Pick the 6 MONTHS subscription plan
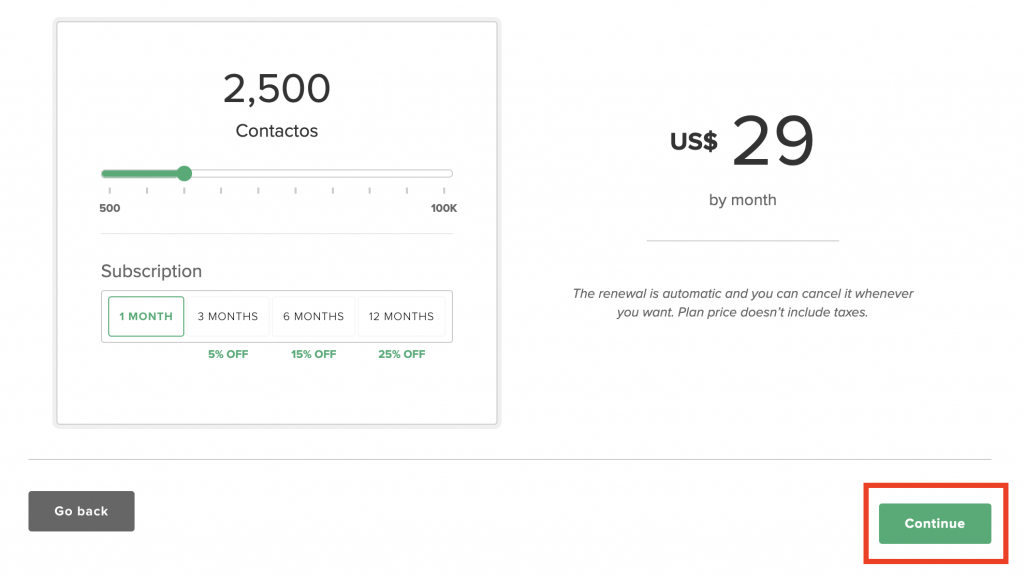This screenshot has height=576, width=1024. point(313,316)
